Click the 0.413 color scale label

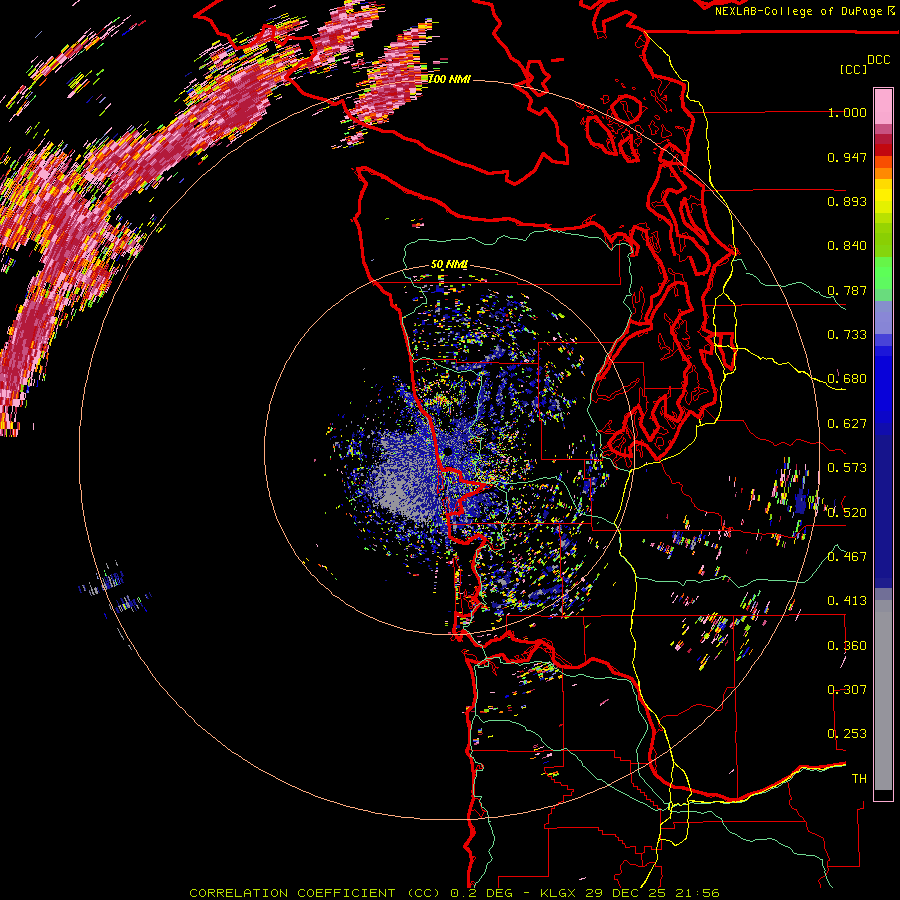pyautogui.click(x=847, y=601)
